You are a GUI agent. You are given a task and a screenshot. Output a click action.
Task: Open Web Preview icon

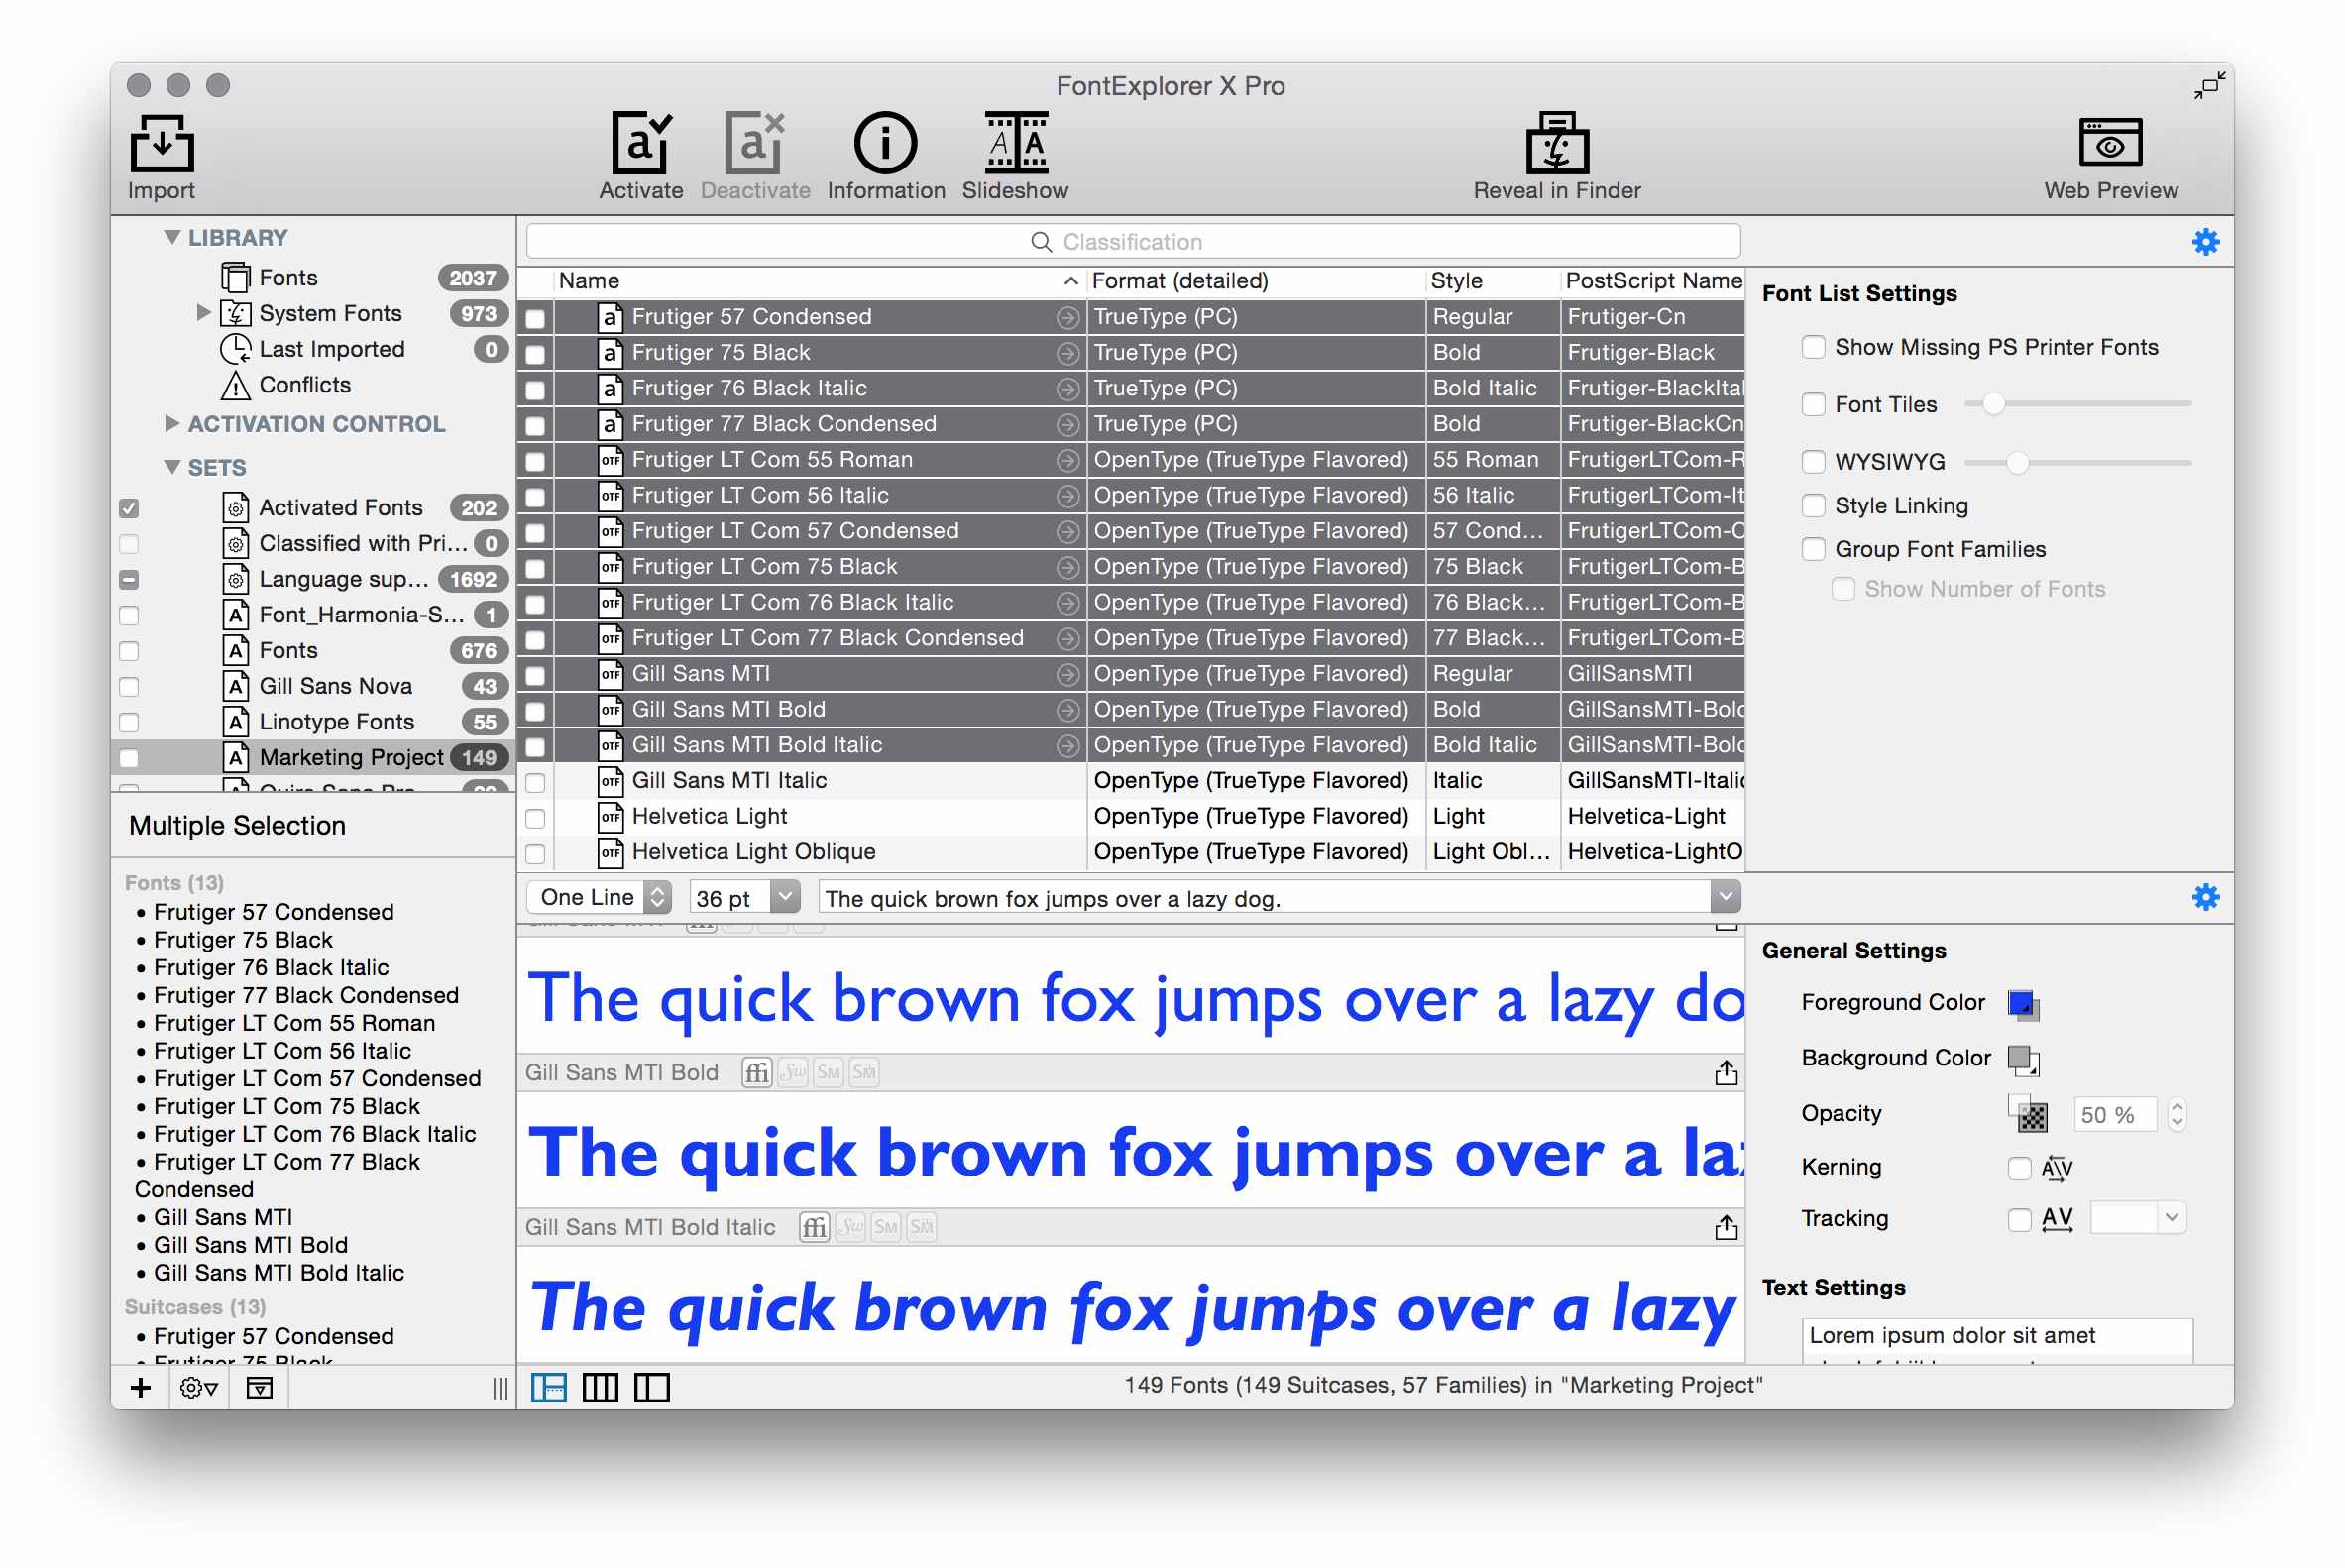2109,144
